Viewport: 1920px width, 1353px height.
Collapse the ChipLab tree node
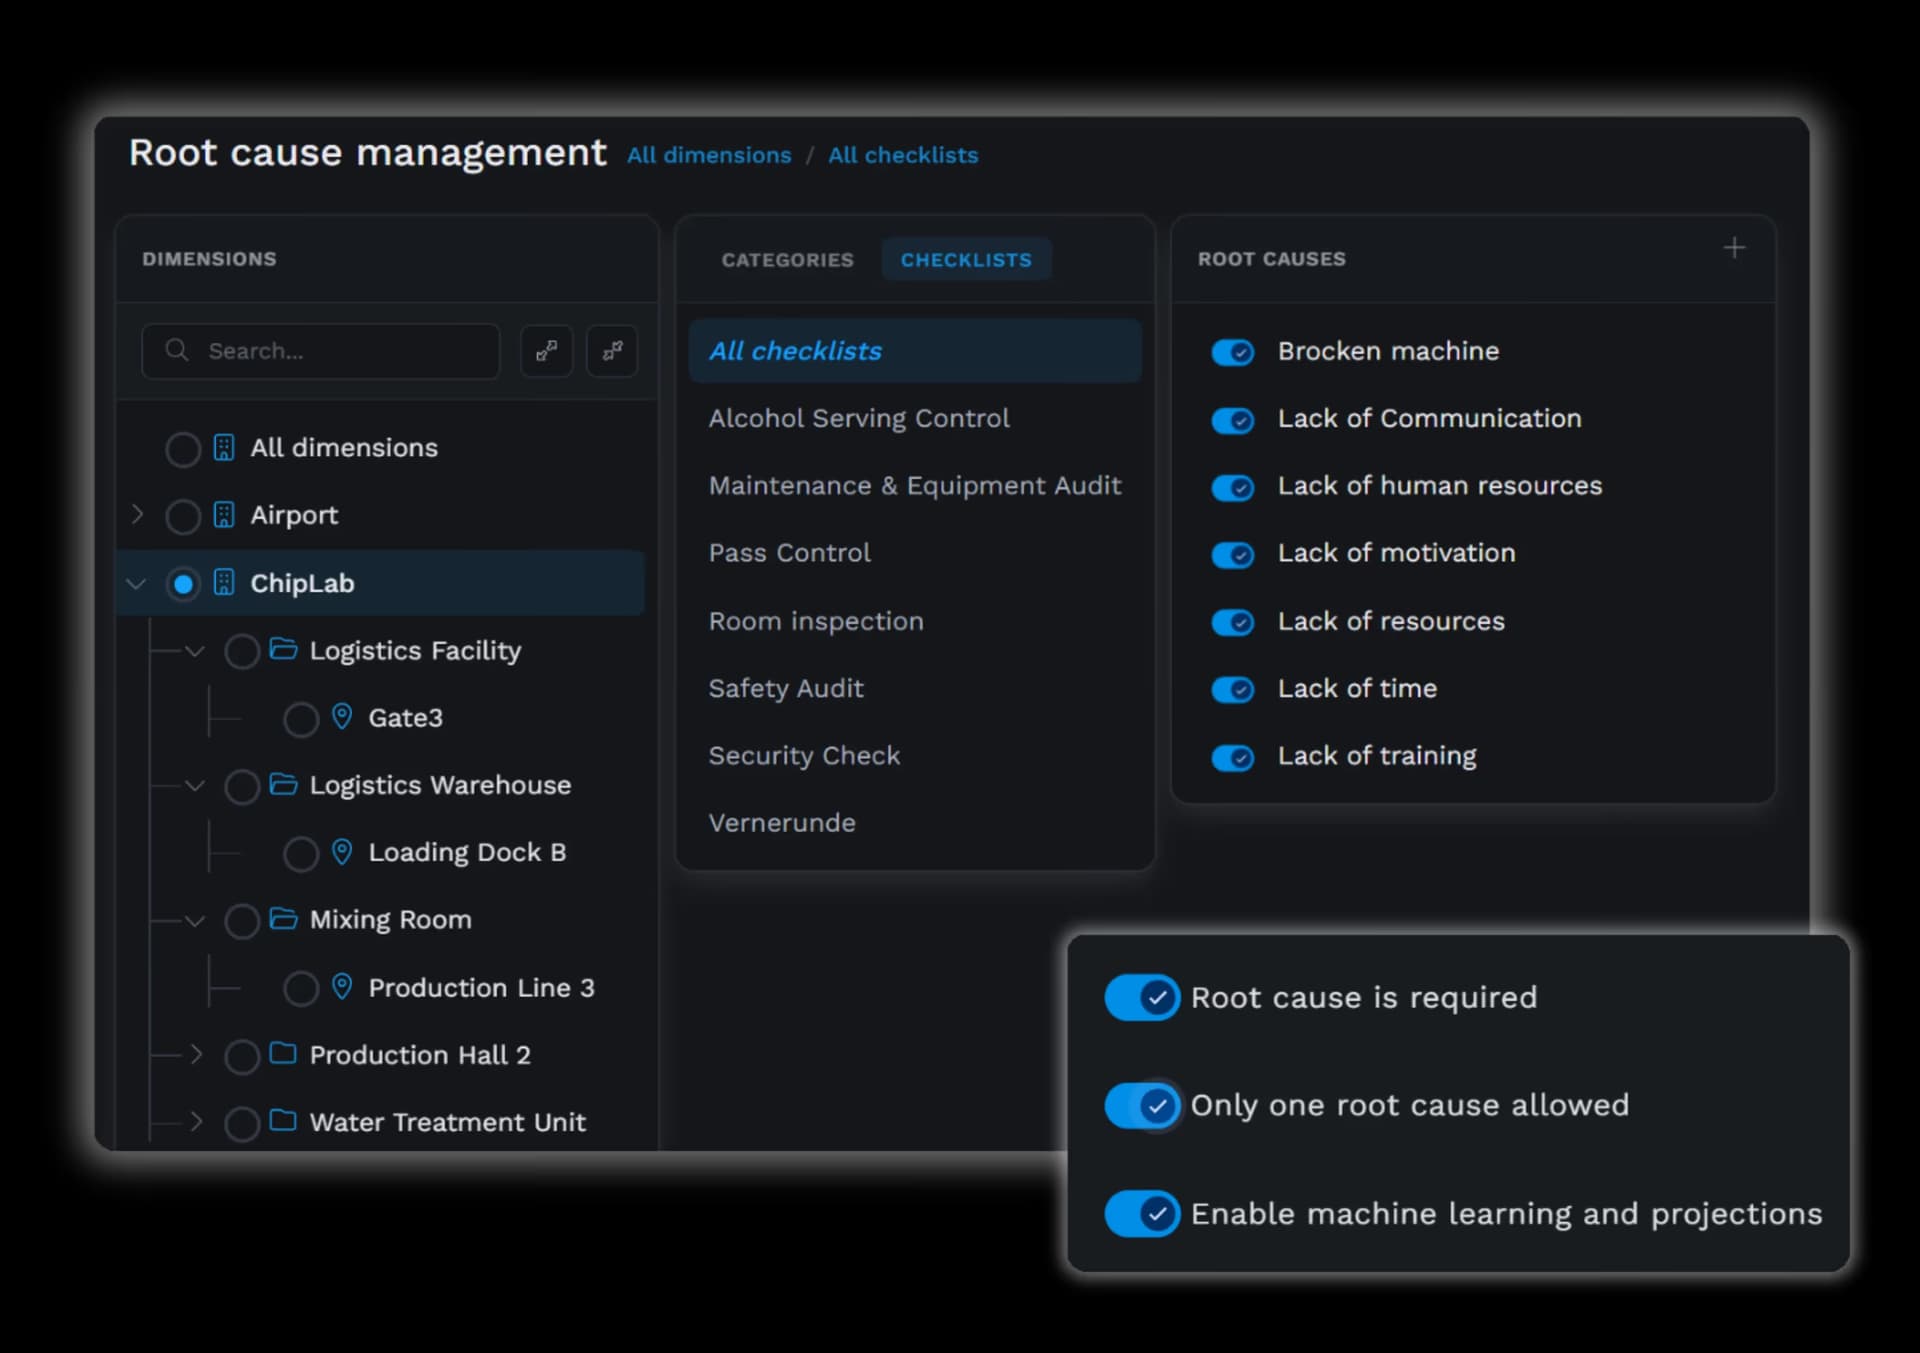[x=137, y=583]
